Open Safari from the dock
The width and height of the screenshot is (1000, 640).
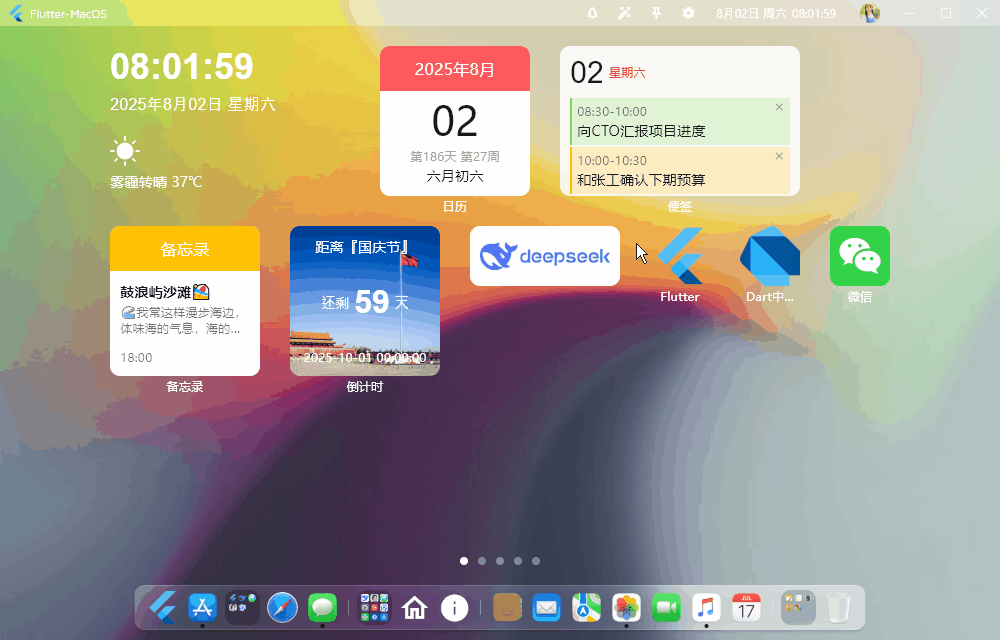click(x=283, y=607)
